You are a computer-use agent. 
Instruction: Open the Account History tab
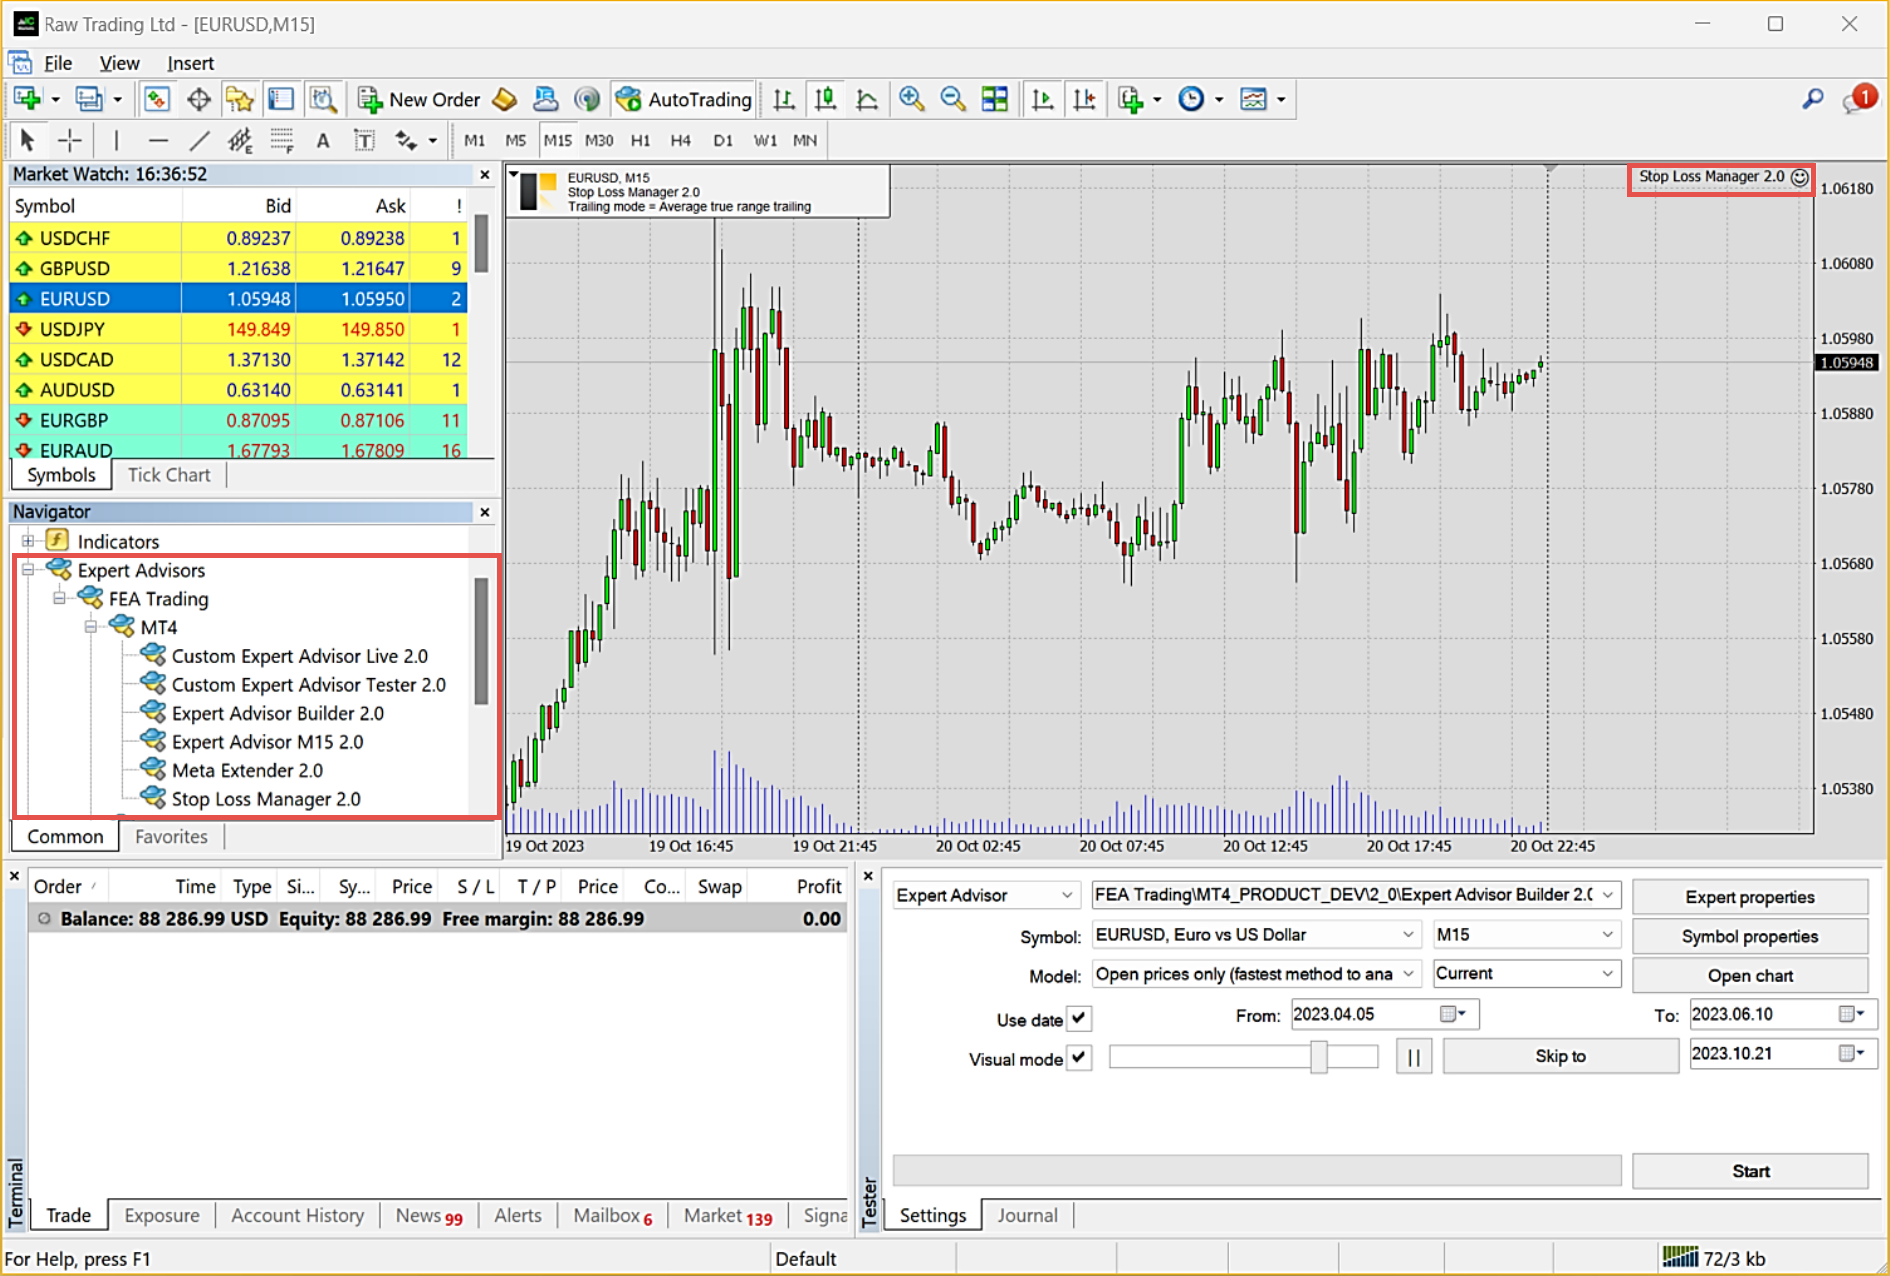(x=297, y=1215)
